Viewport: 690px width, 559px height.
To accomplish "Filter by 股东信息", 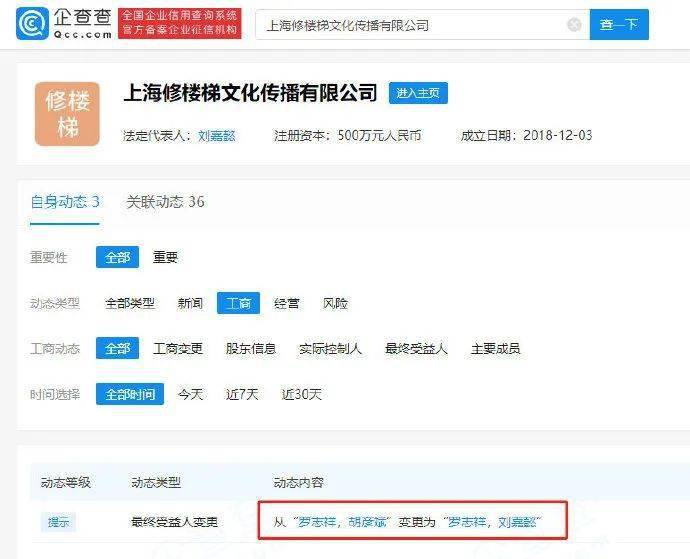I will click(251, 349).
